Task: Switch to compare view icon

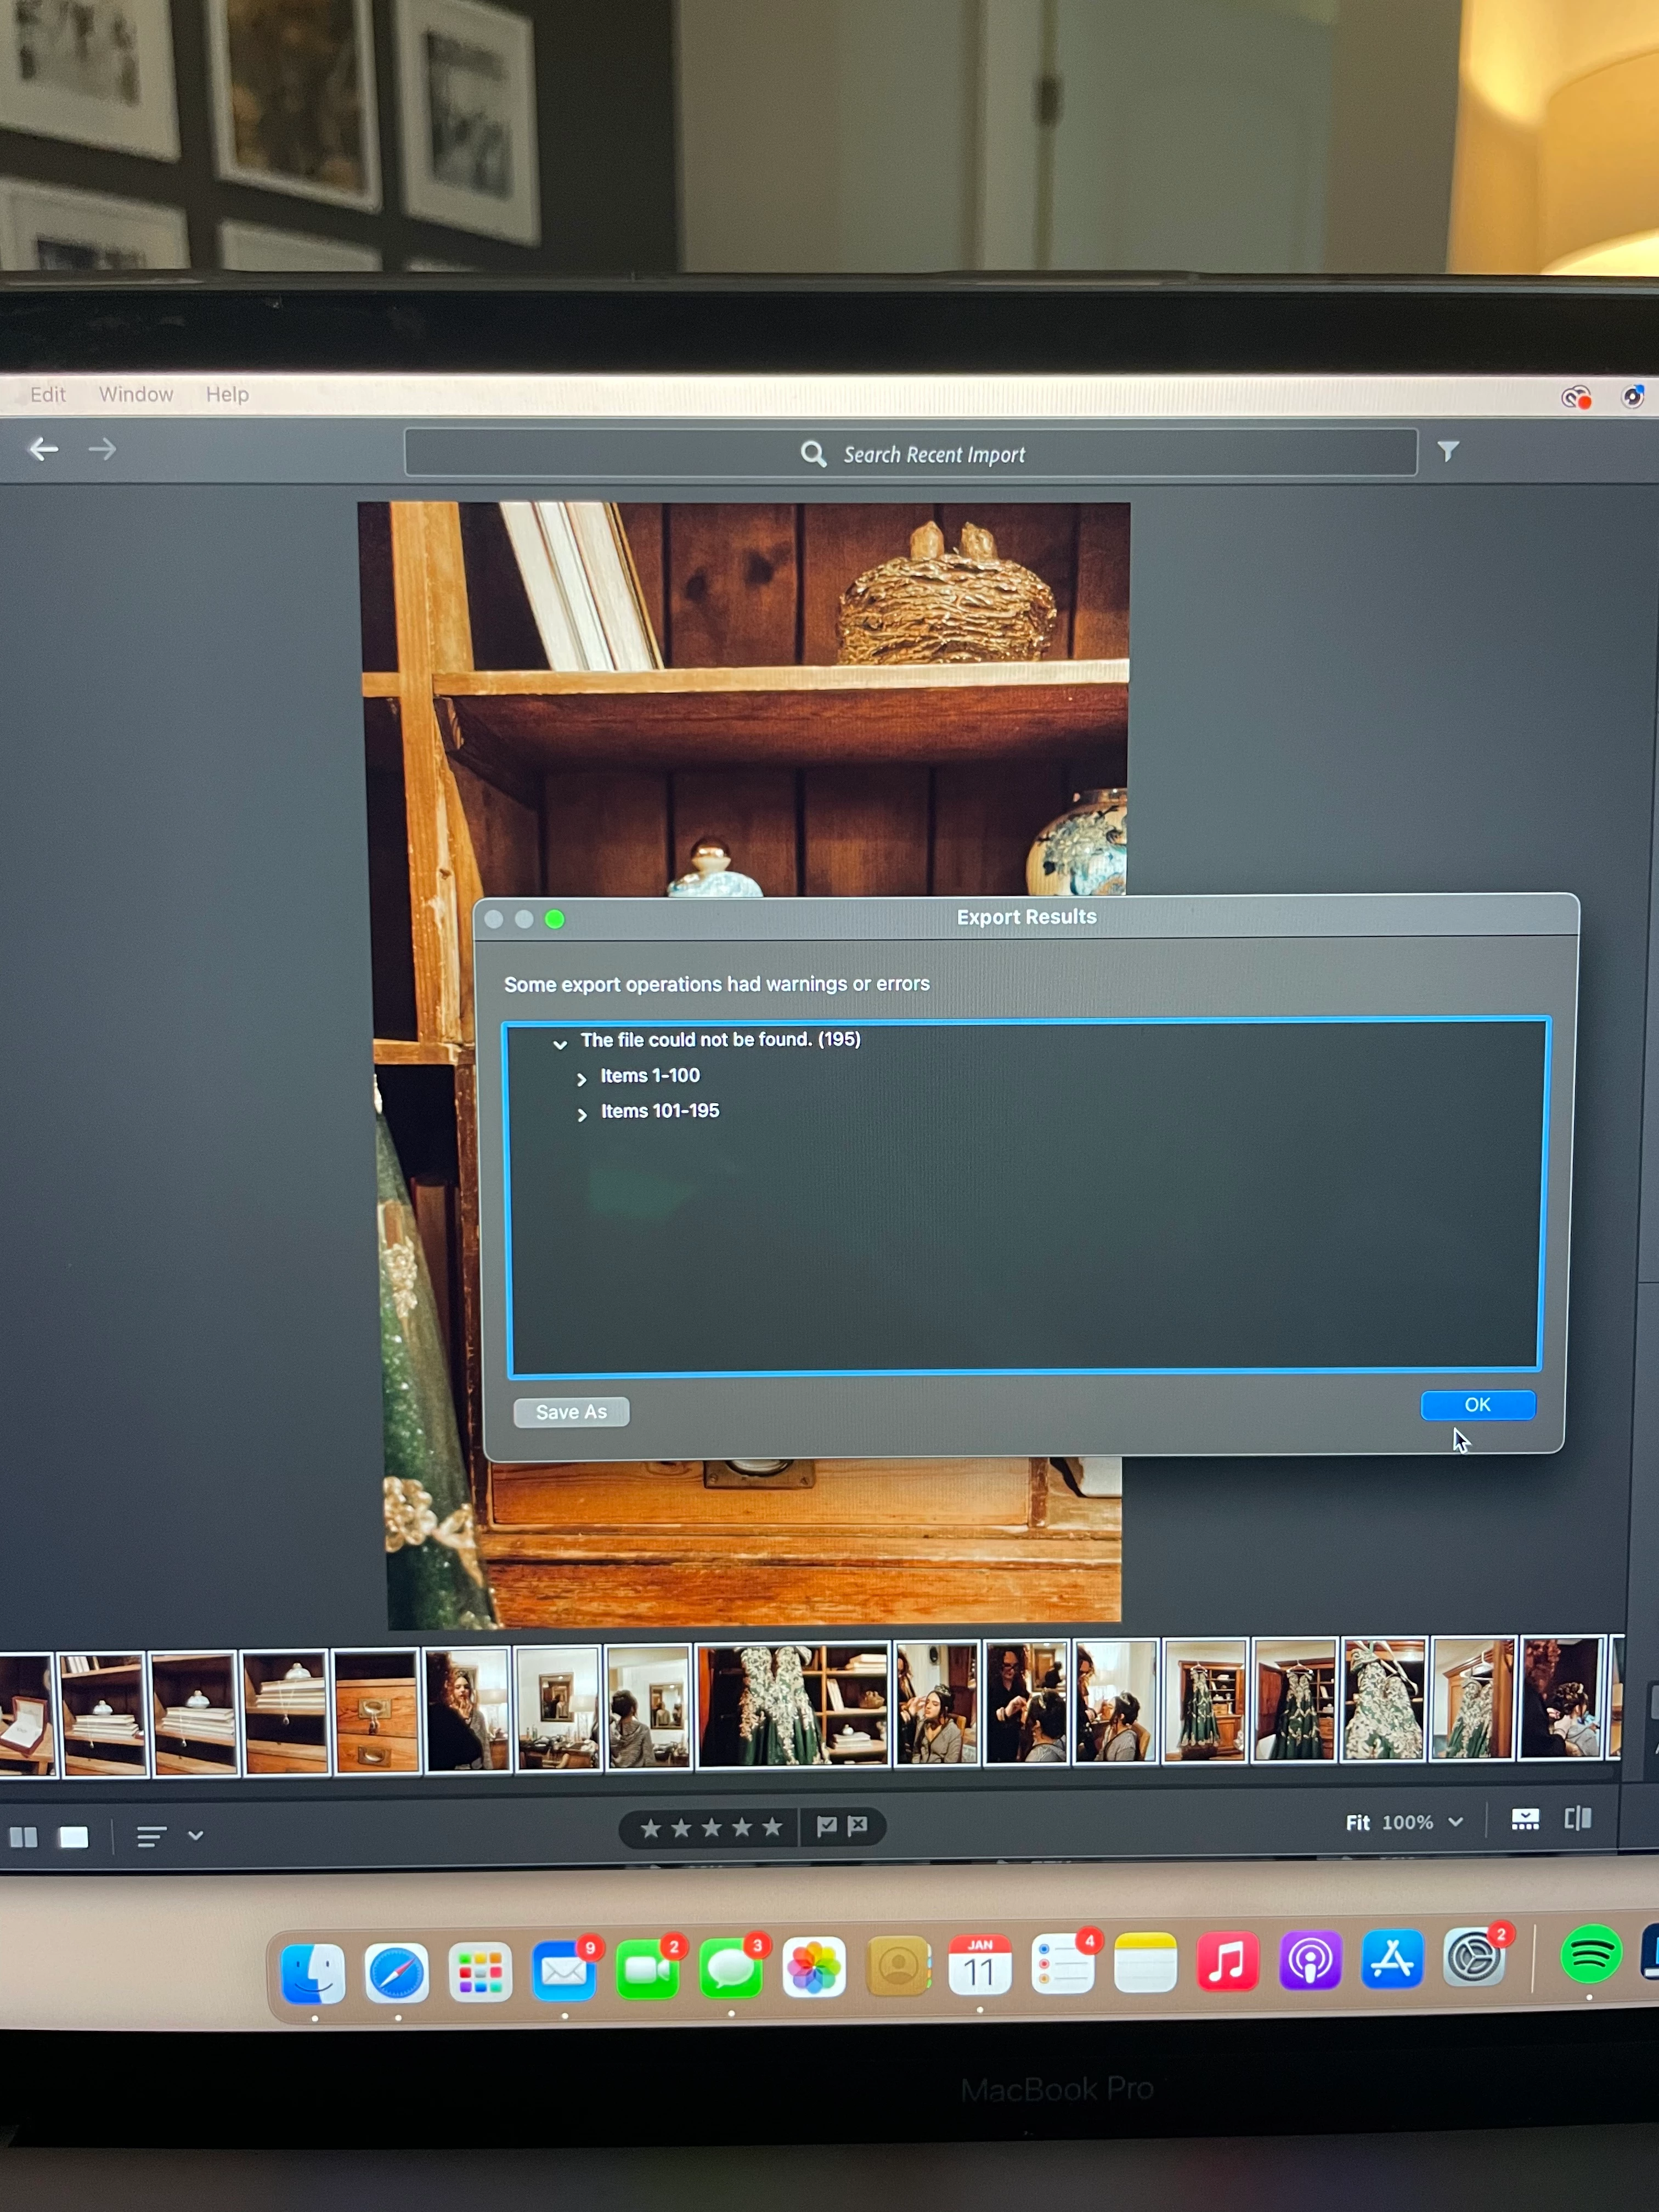Action: [x=23, y=1837]
